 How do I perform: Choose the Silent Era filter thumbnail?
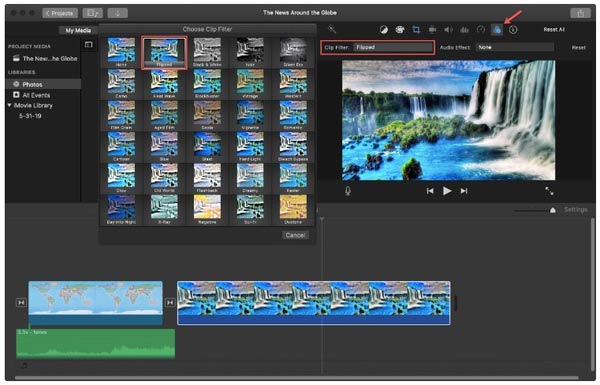293,52
